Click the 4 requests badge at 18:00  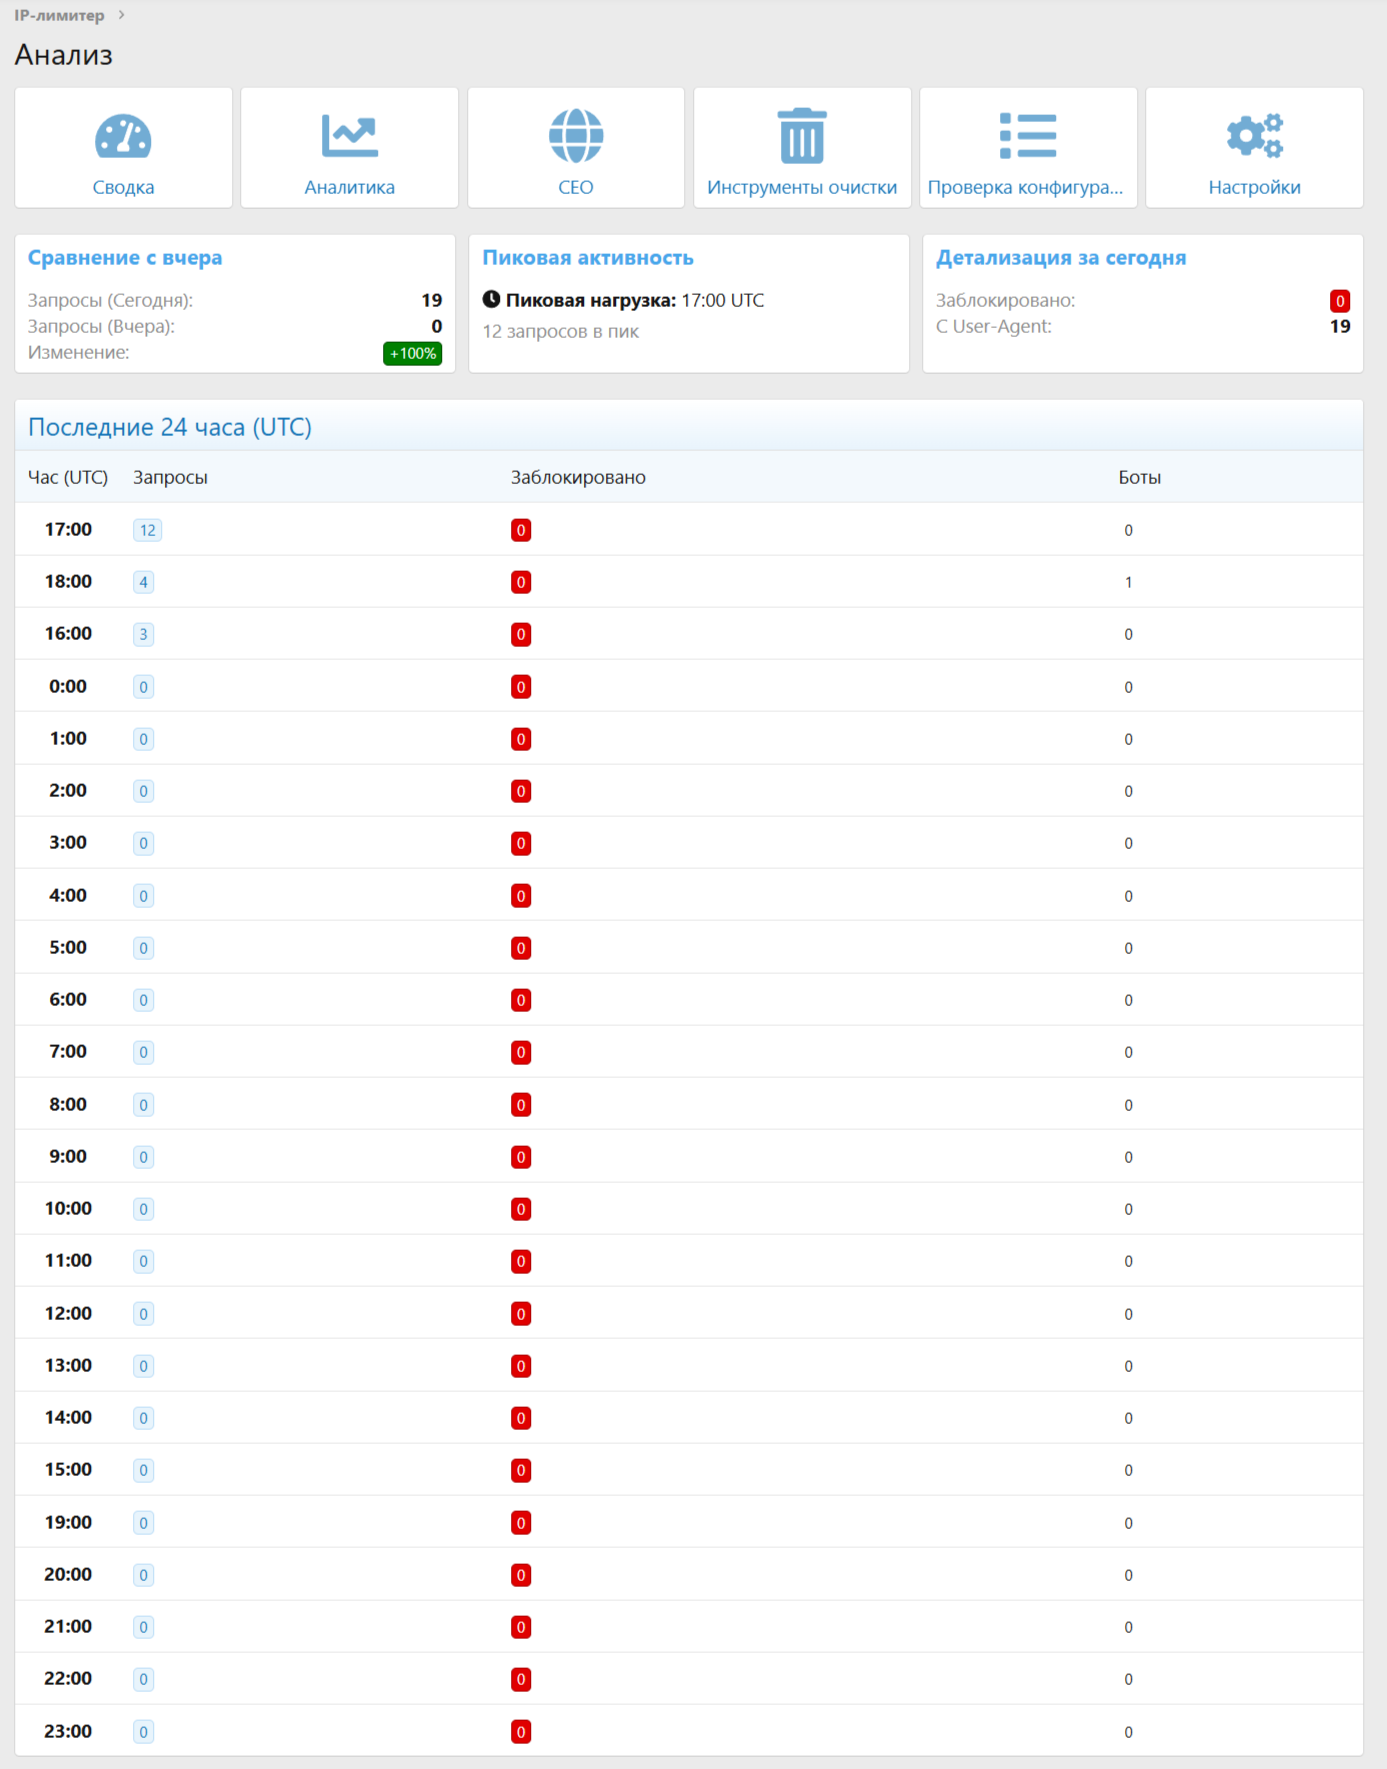click(x=144, y=582)
